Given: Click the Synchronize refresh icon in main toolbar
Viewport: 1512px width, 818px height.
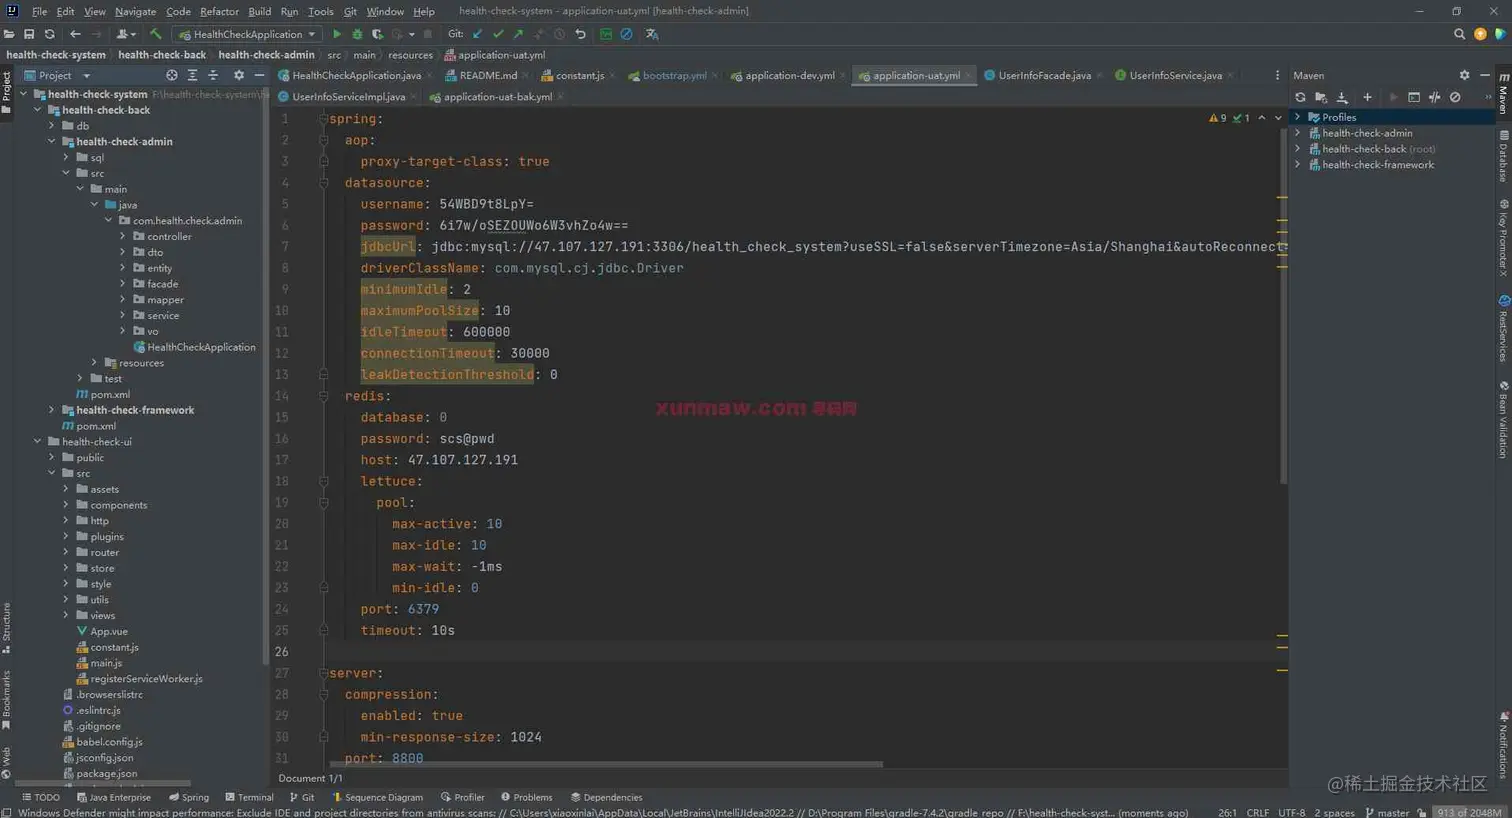Looking at the screenshot, I should pyautogui.click(x=49, y=34).
